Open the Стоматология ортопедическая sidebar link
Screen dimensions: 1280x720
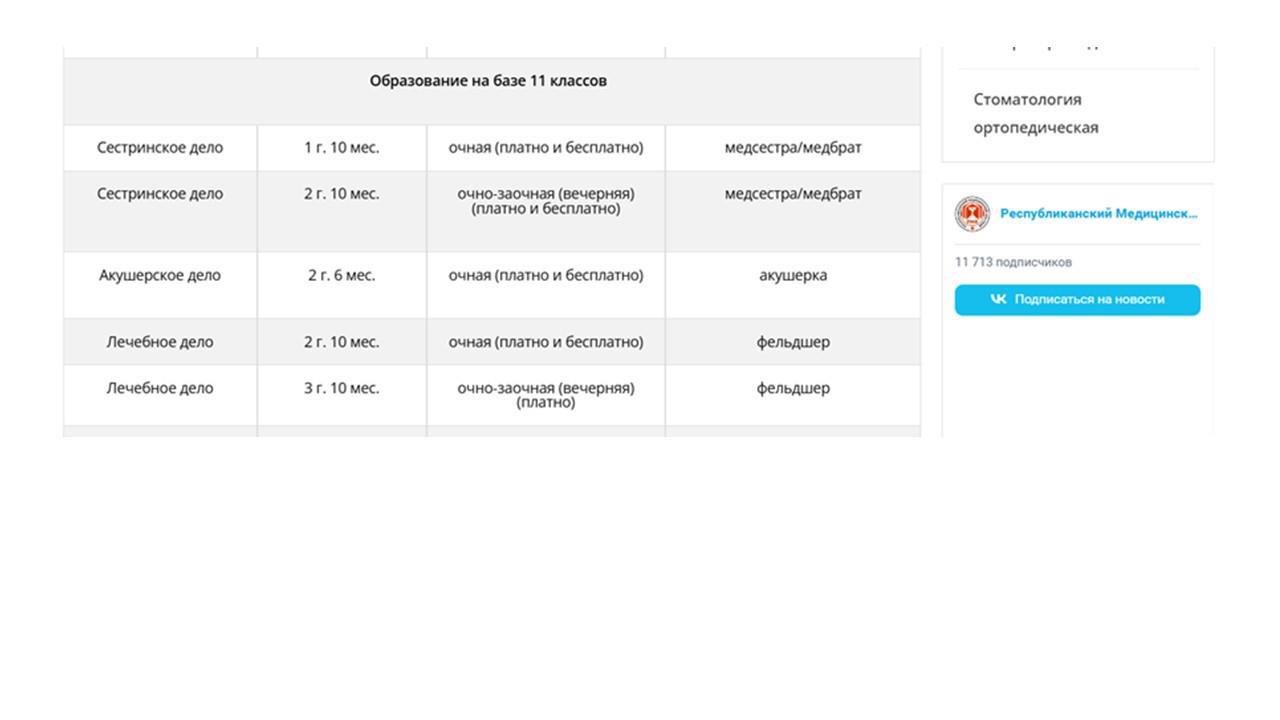pos(1035,113)
